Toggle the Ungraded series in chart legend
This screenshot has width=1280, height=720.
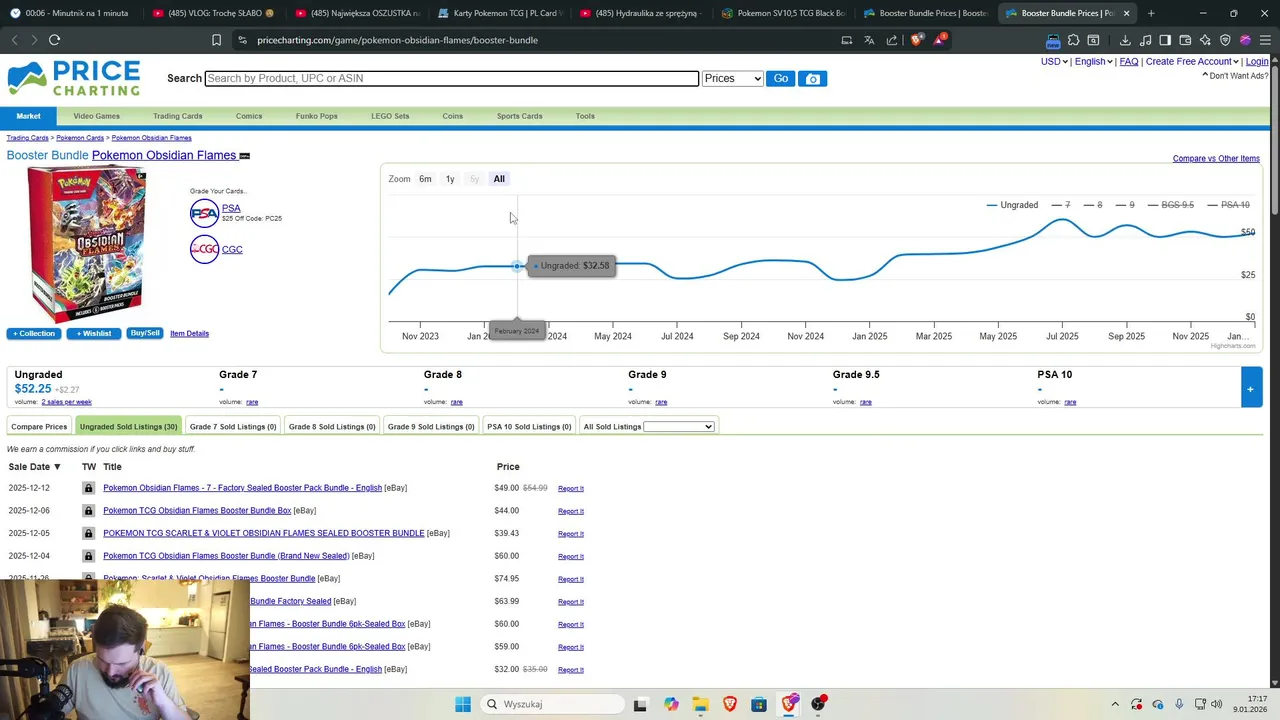tap(1012, 205)
